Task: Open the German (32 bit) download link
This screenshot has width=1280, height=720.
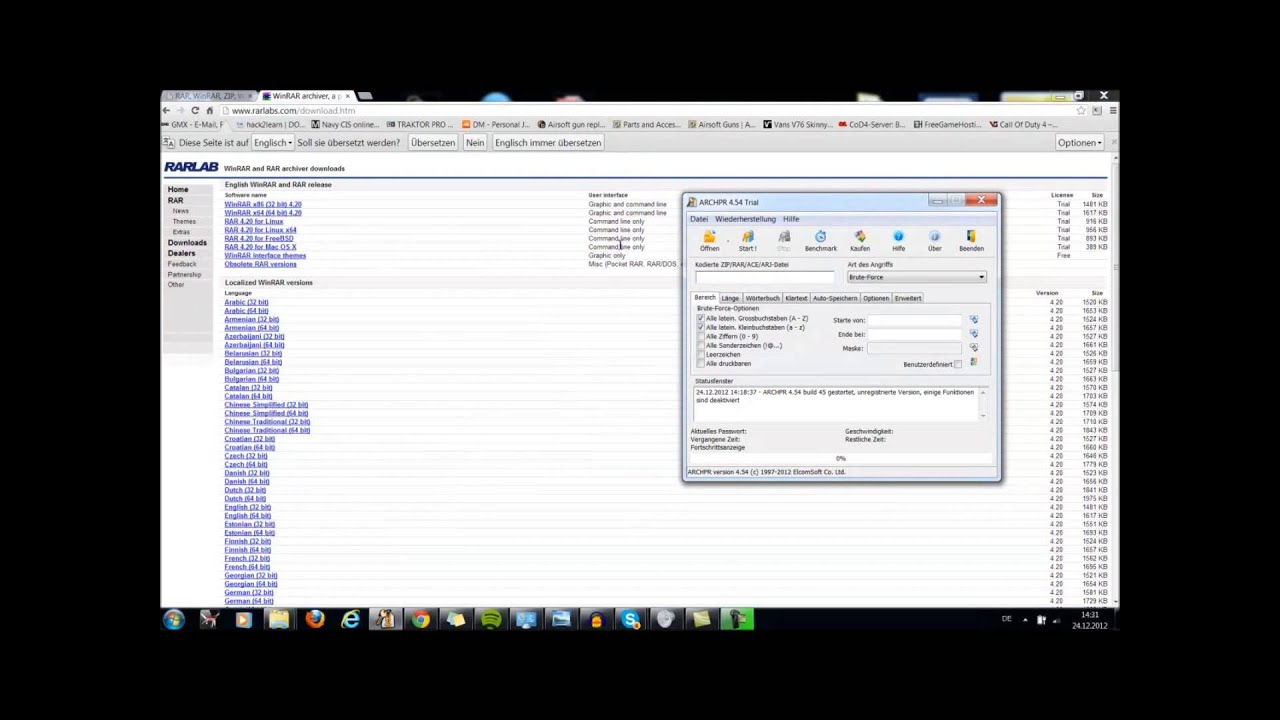Action: [249, 593]
